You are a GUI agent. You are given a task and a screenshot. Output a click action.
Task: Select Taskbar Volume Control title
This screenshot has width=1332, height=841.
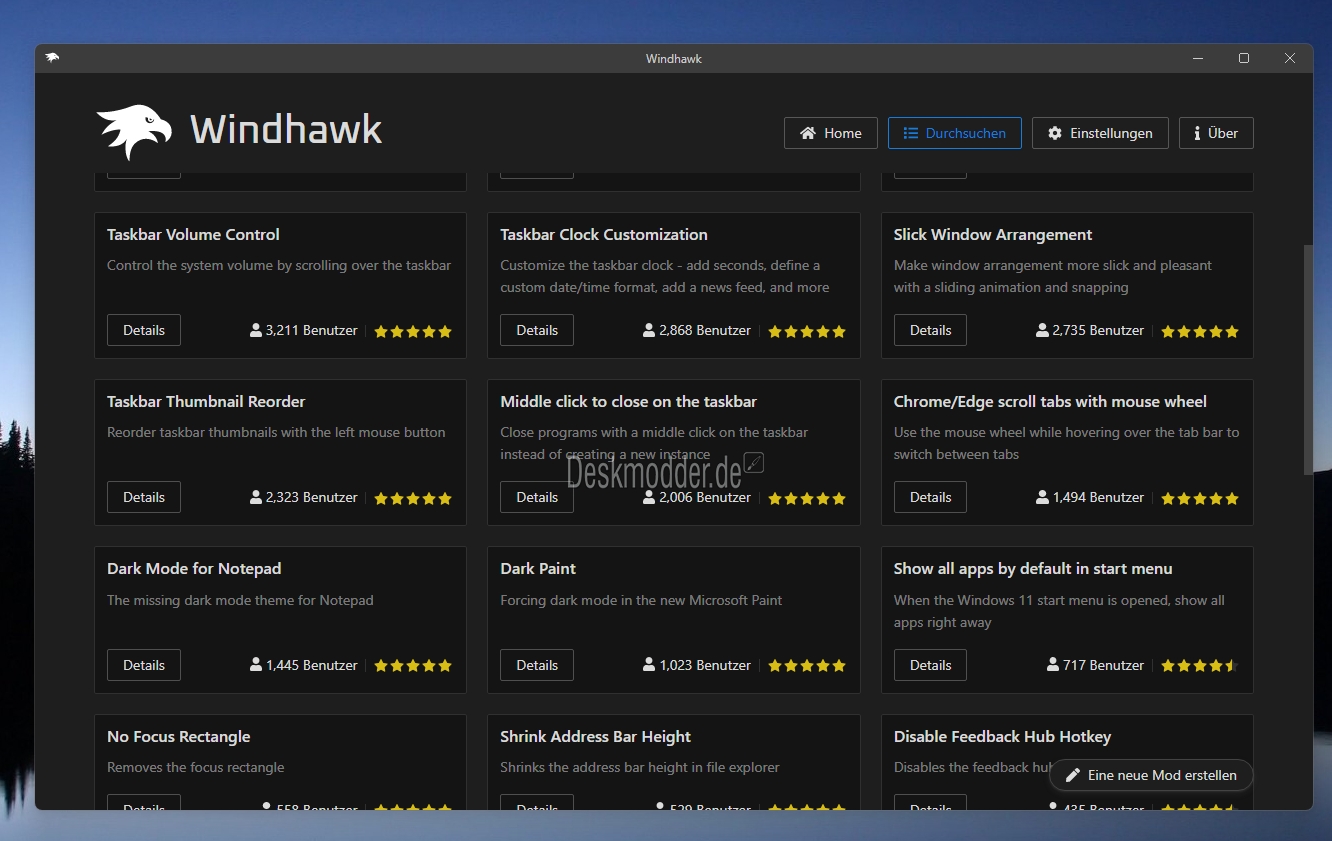(x=193, y=235)
